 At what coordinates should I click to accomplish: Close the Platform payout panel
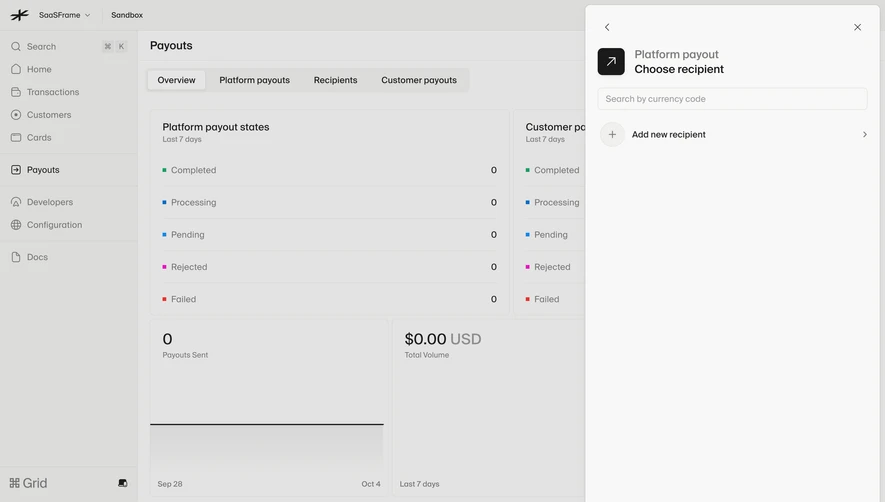(x=857, y=27)
